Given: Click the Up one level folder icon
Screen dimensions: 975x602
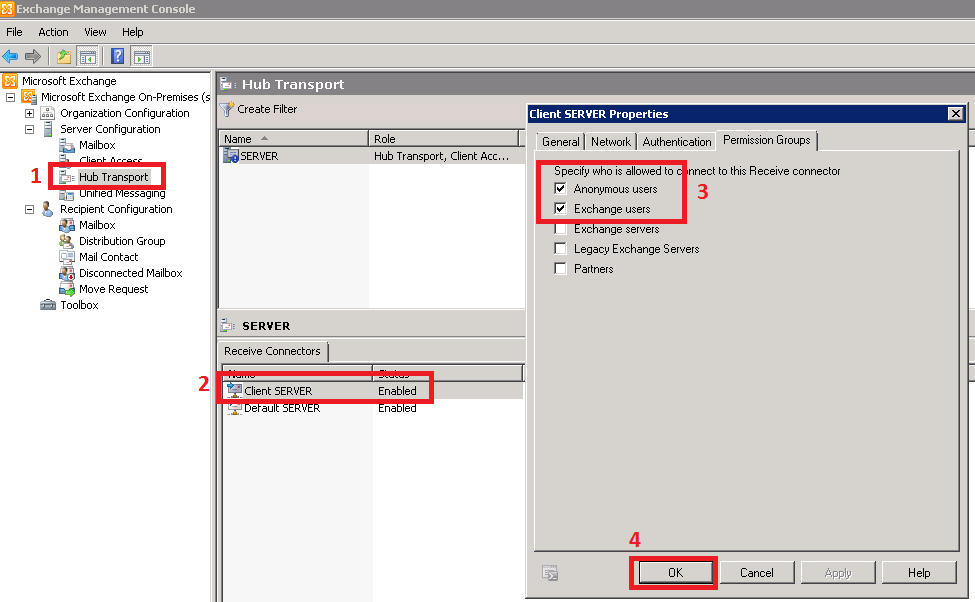Looking at the screenshot, I should [64, 56].
